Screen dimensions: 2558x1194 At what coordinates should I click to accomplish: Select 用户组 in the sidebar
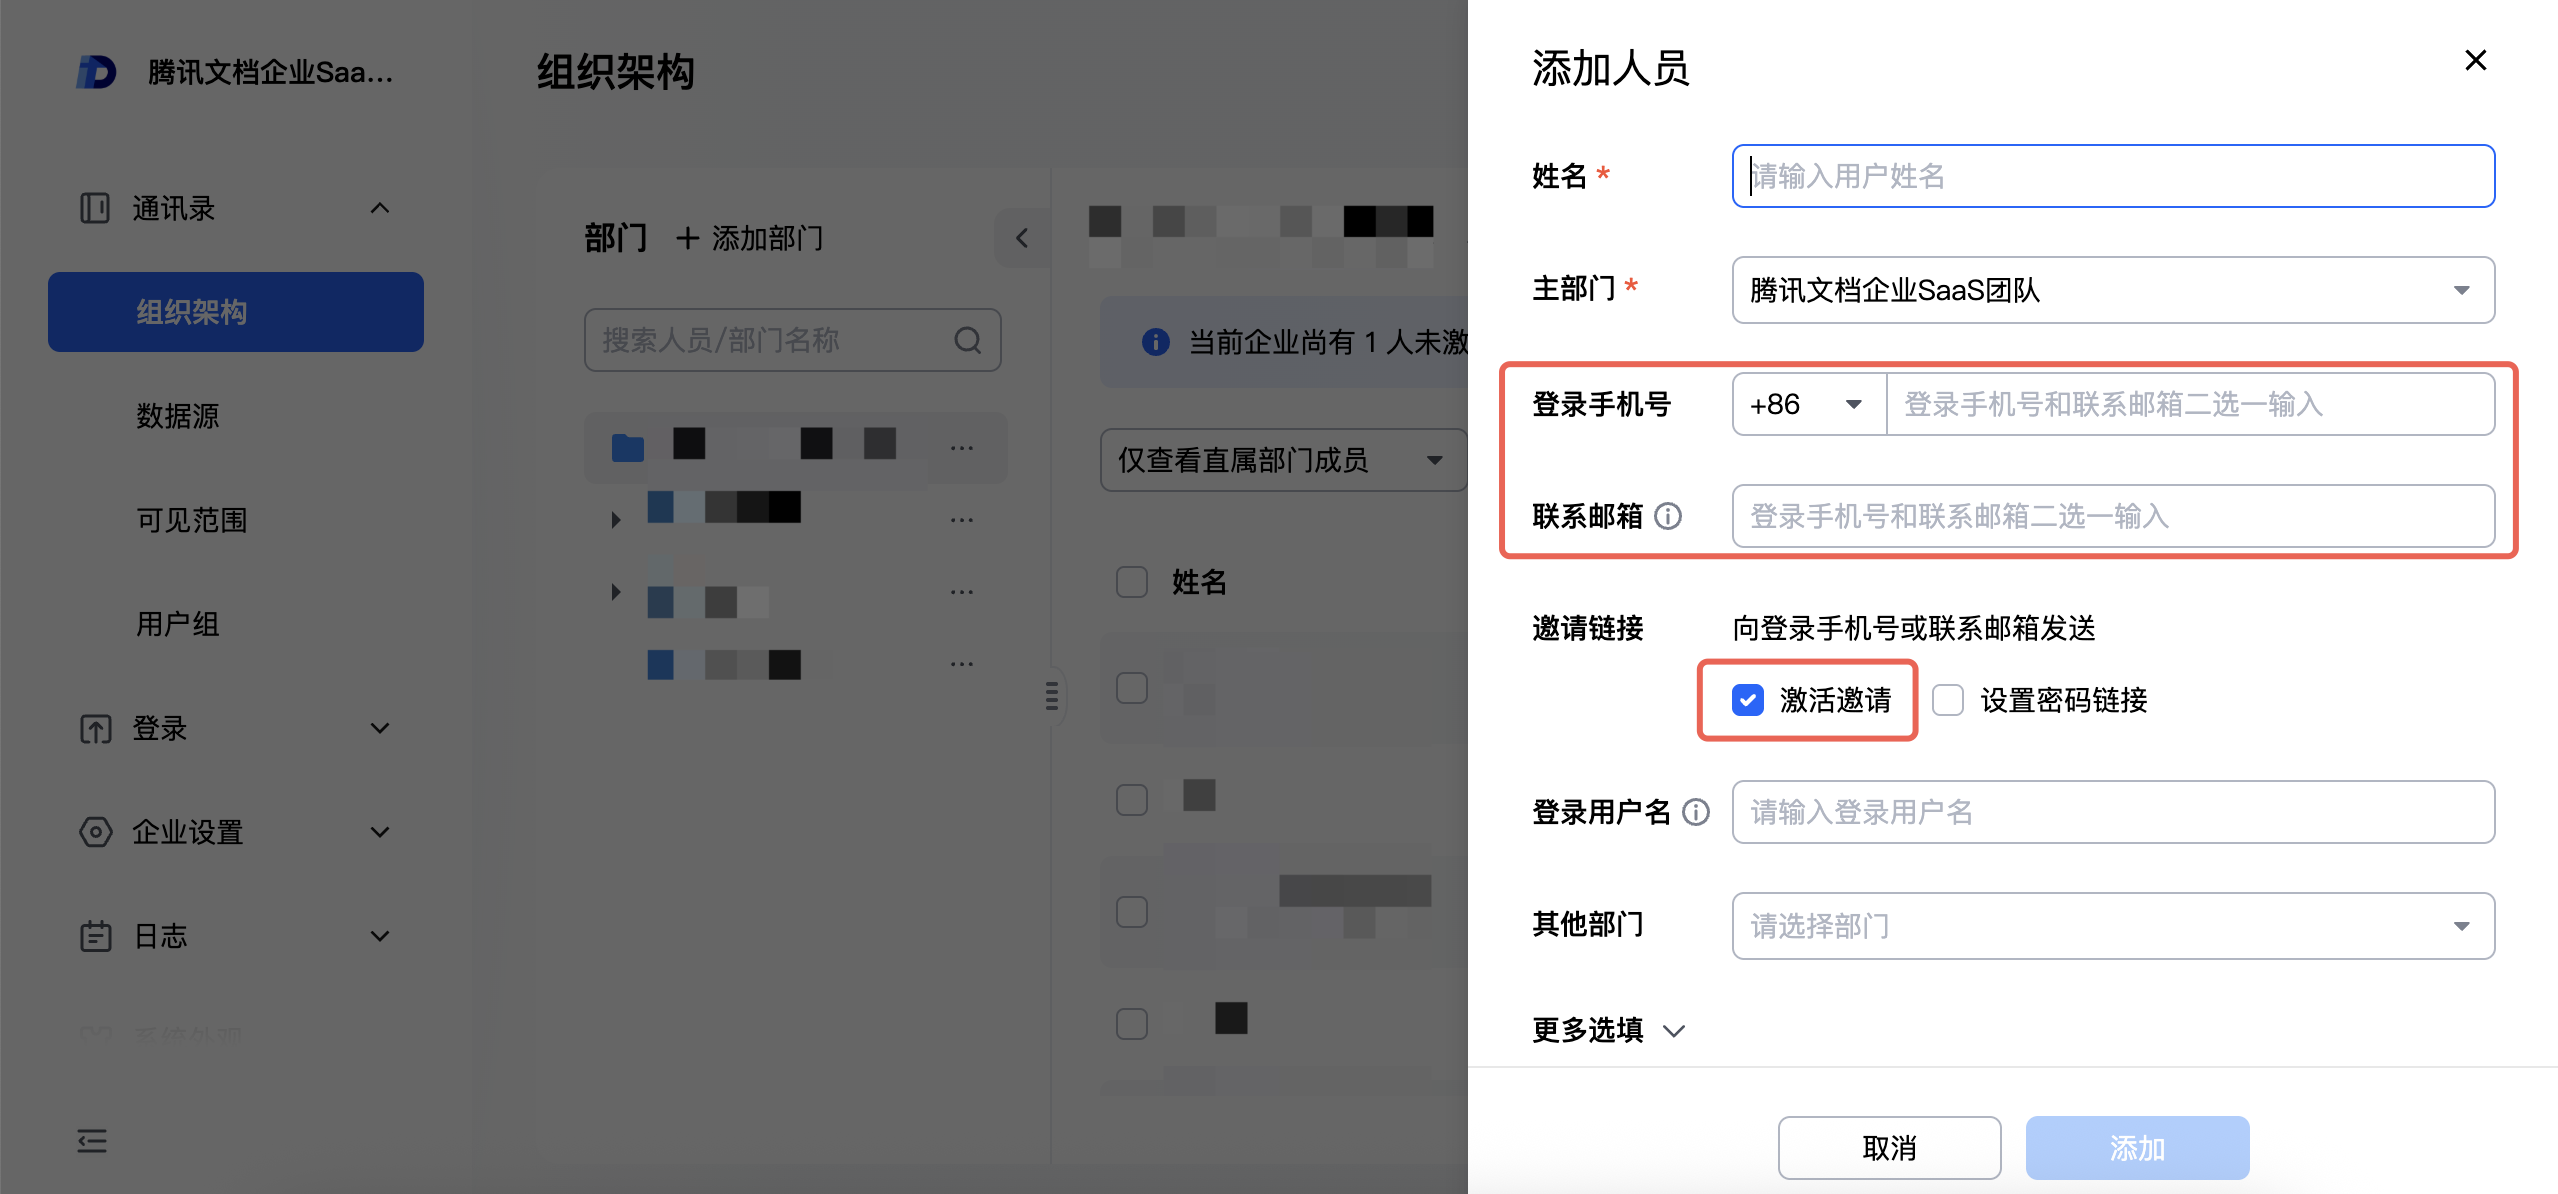pyautogui.click(x=178, y=624)
